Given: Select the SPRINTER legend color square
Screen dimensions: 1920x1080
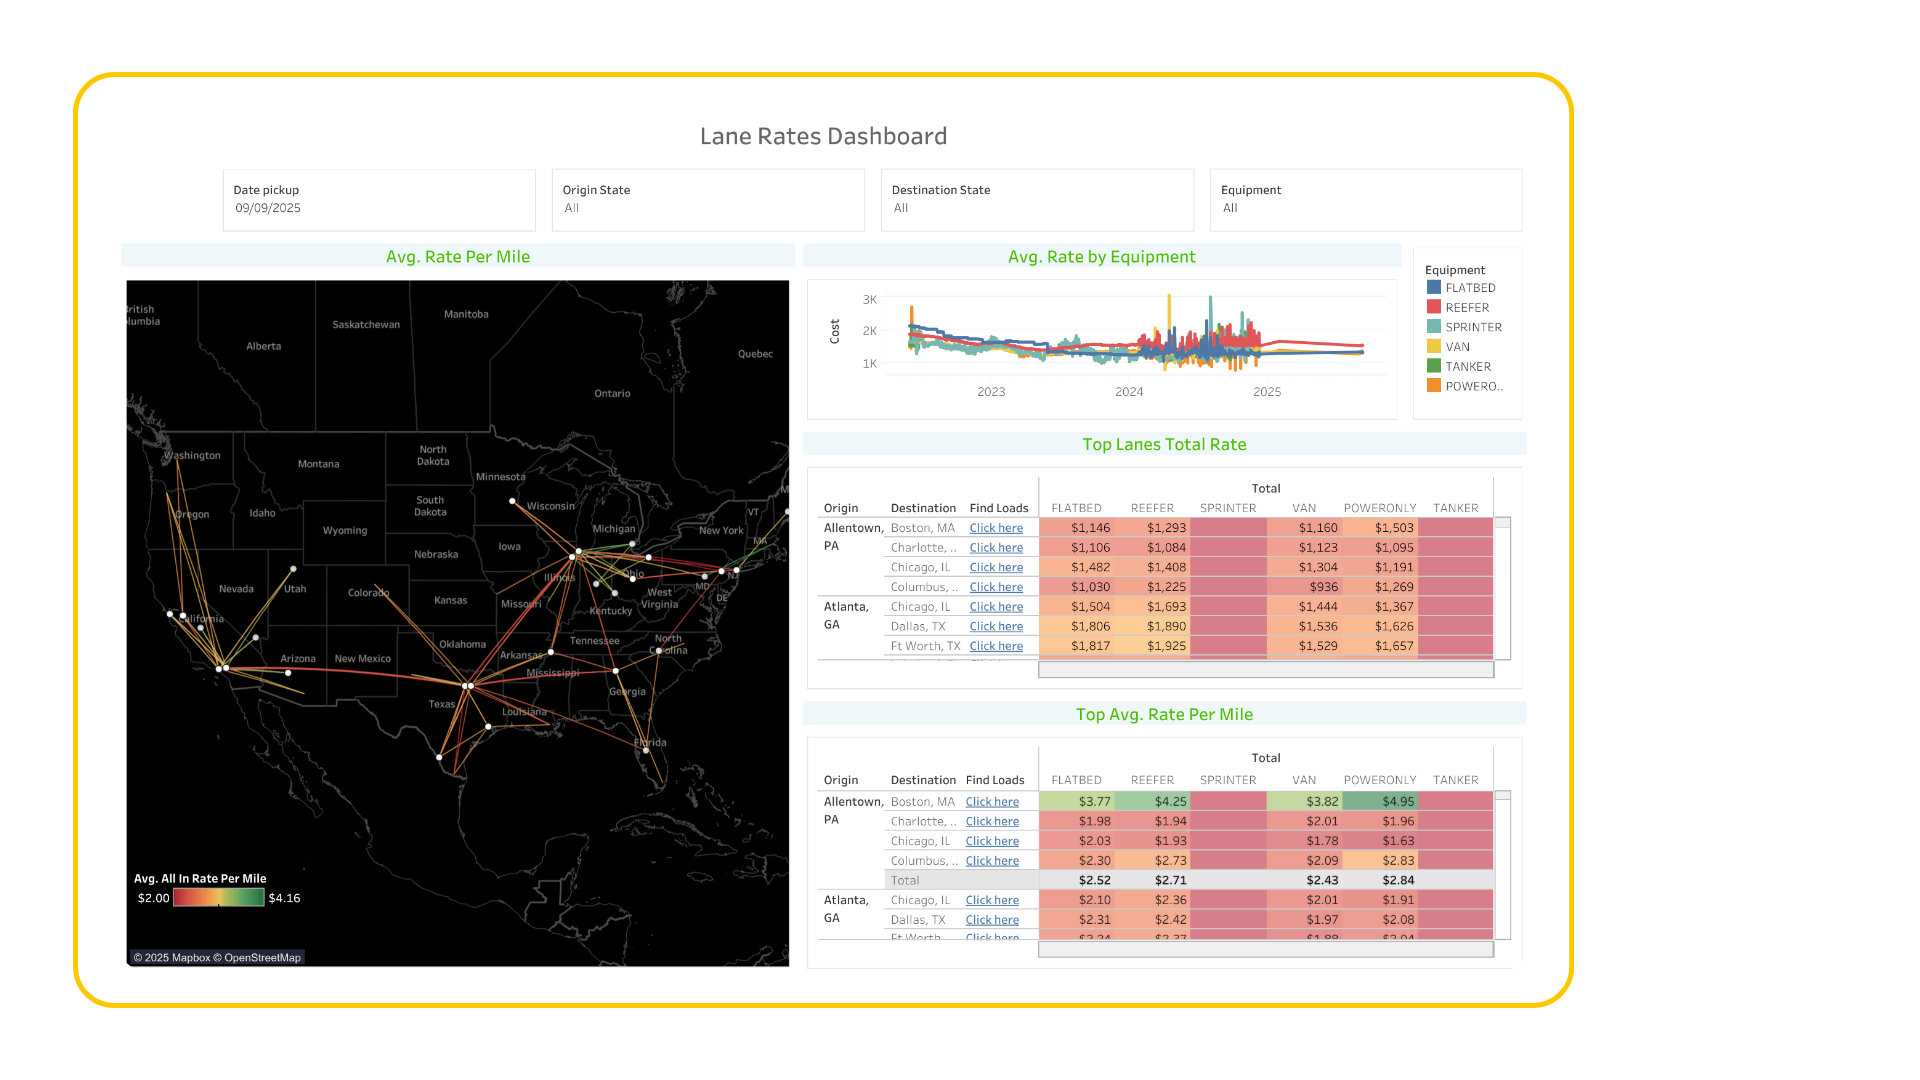Looking at the screenshot, I should 1434,327.
